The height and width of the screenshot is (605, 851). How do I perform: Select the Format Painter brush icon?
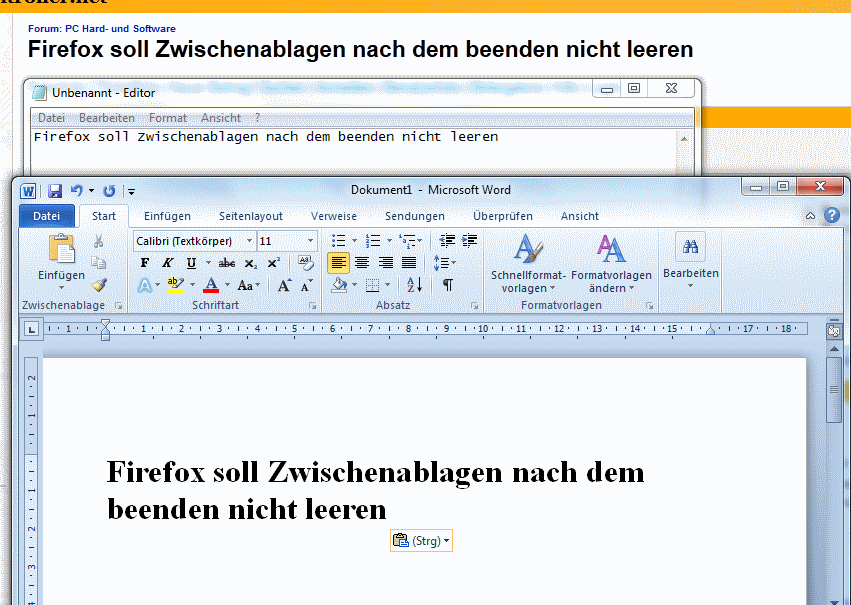99,284
